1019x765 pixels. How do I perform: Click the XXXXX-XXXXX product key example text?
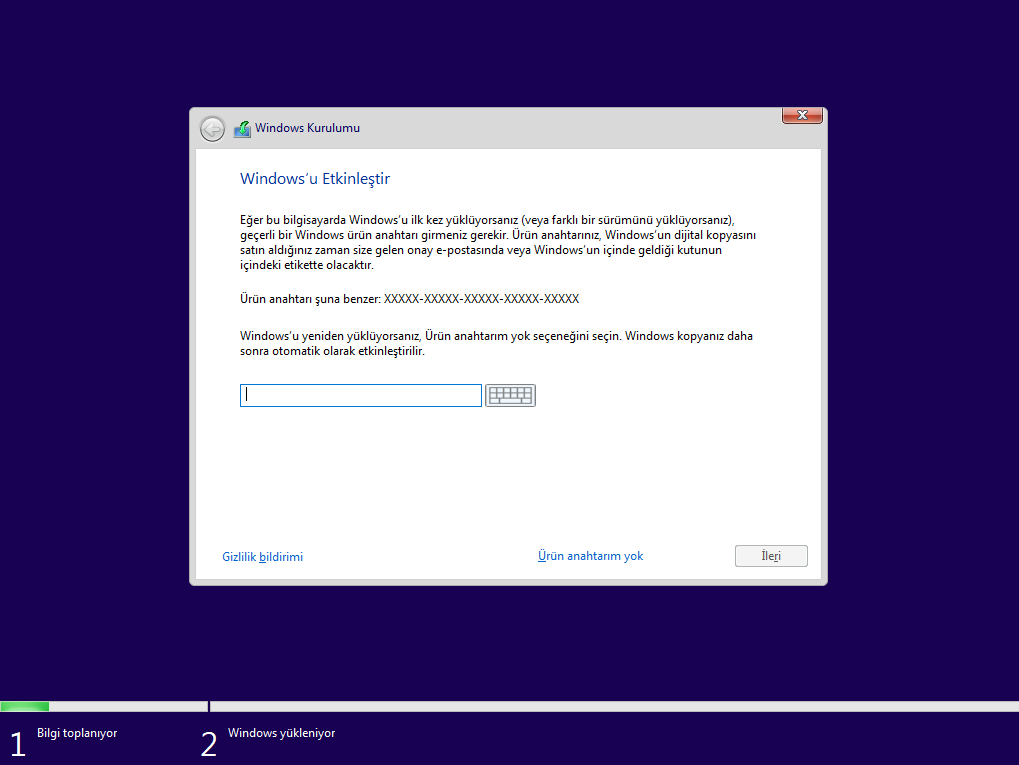pos(481,299)
